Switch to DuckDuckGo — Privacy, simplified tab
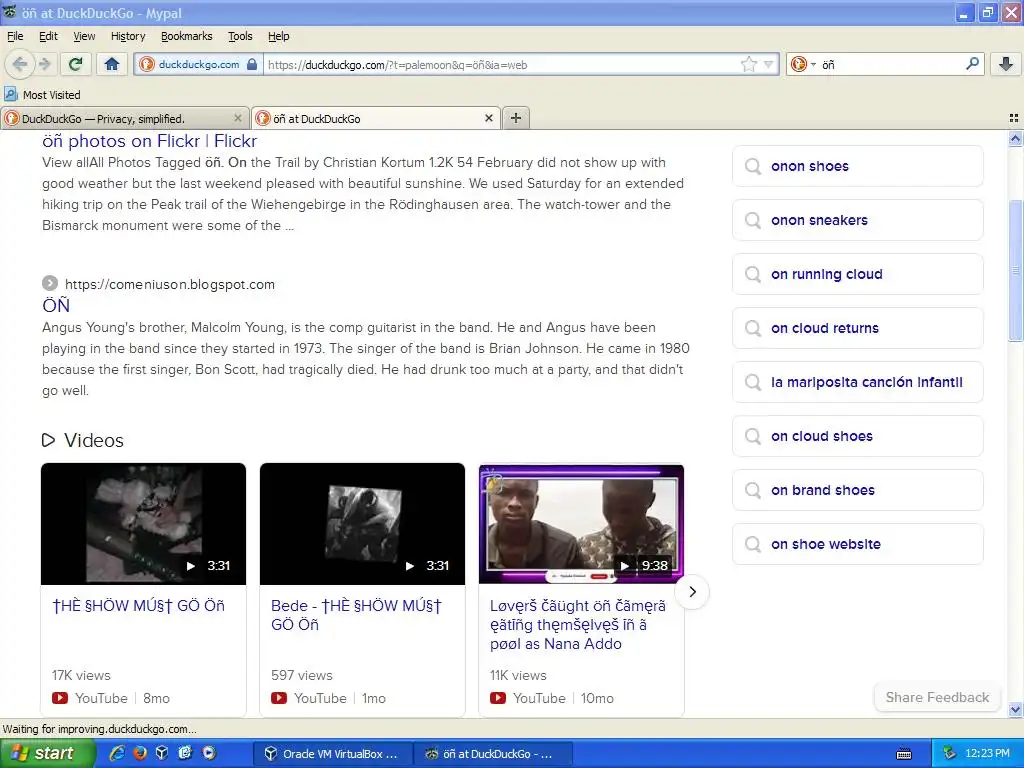Viewport: 1024px width, 768px height. [124, 118]
